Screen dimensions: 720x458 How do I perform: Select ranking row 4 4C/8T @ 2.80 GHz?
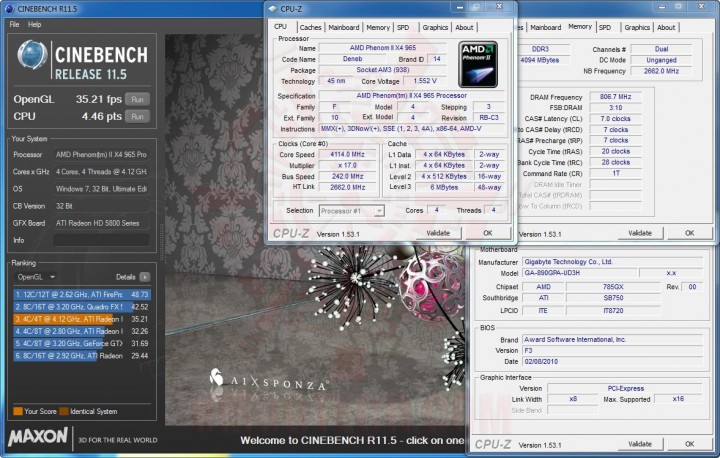click(x=82, y=331)
